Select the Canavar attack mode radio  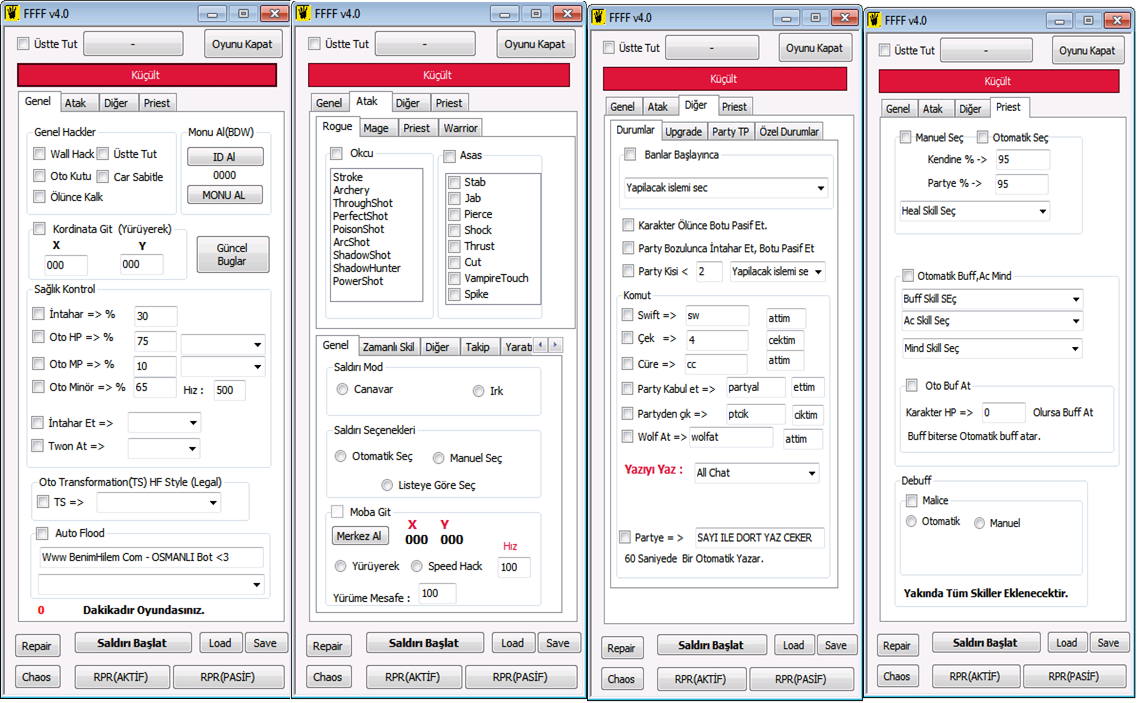point(342,390)
